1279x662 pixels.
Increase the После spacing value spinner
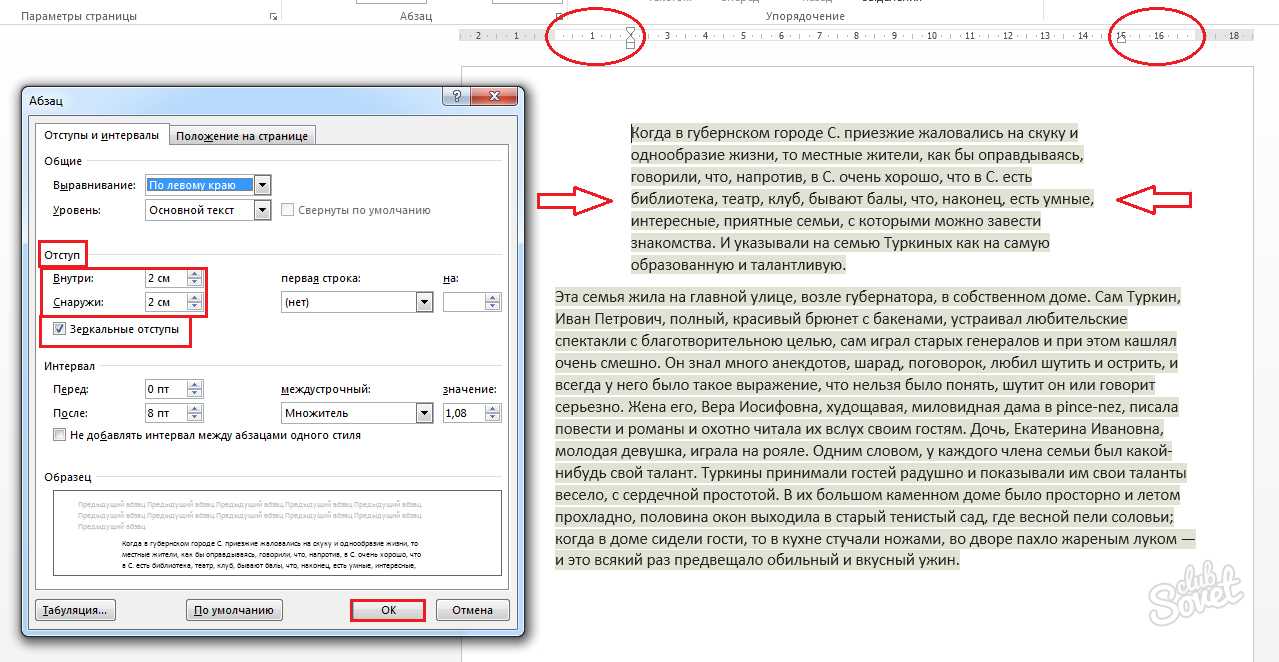tap(195, 408)
